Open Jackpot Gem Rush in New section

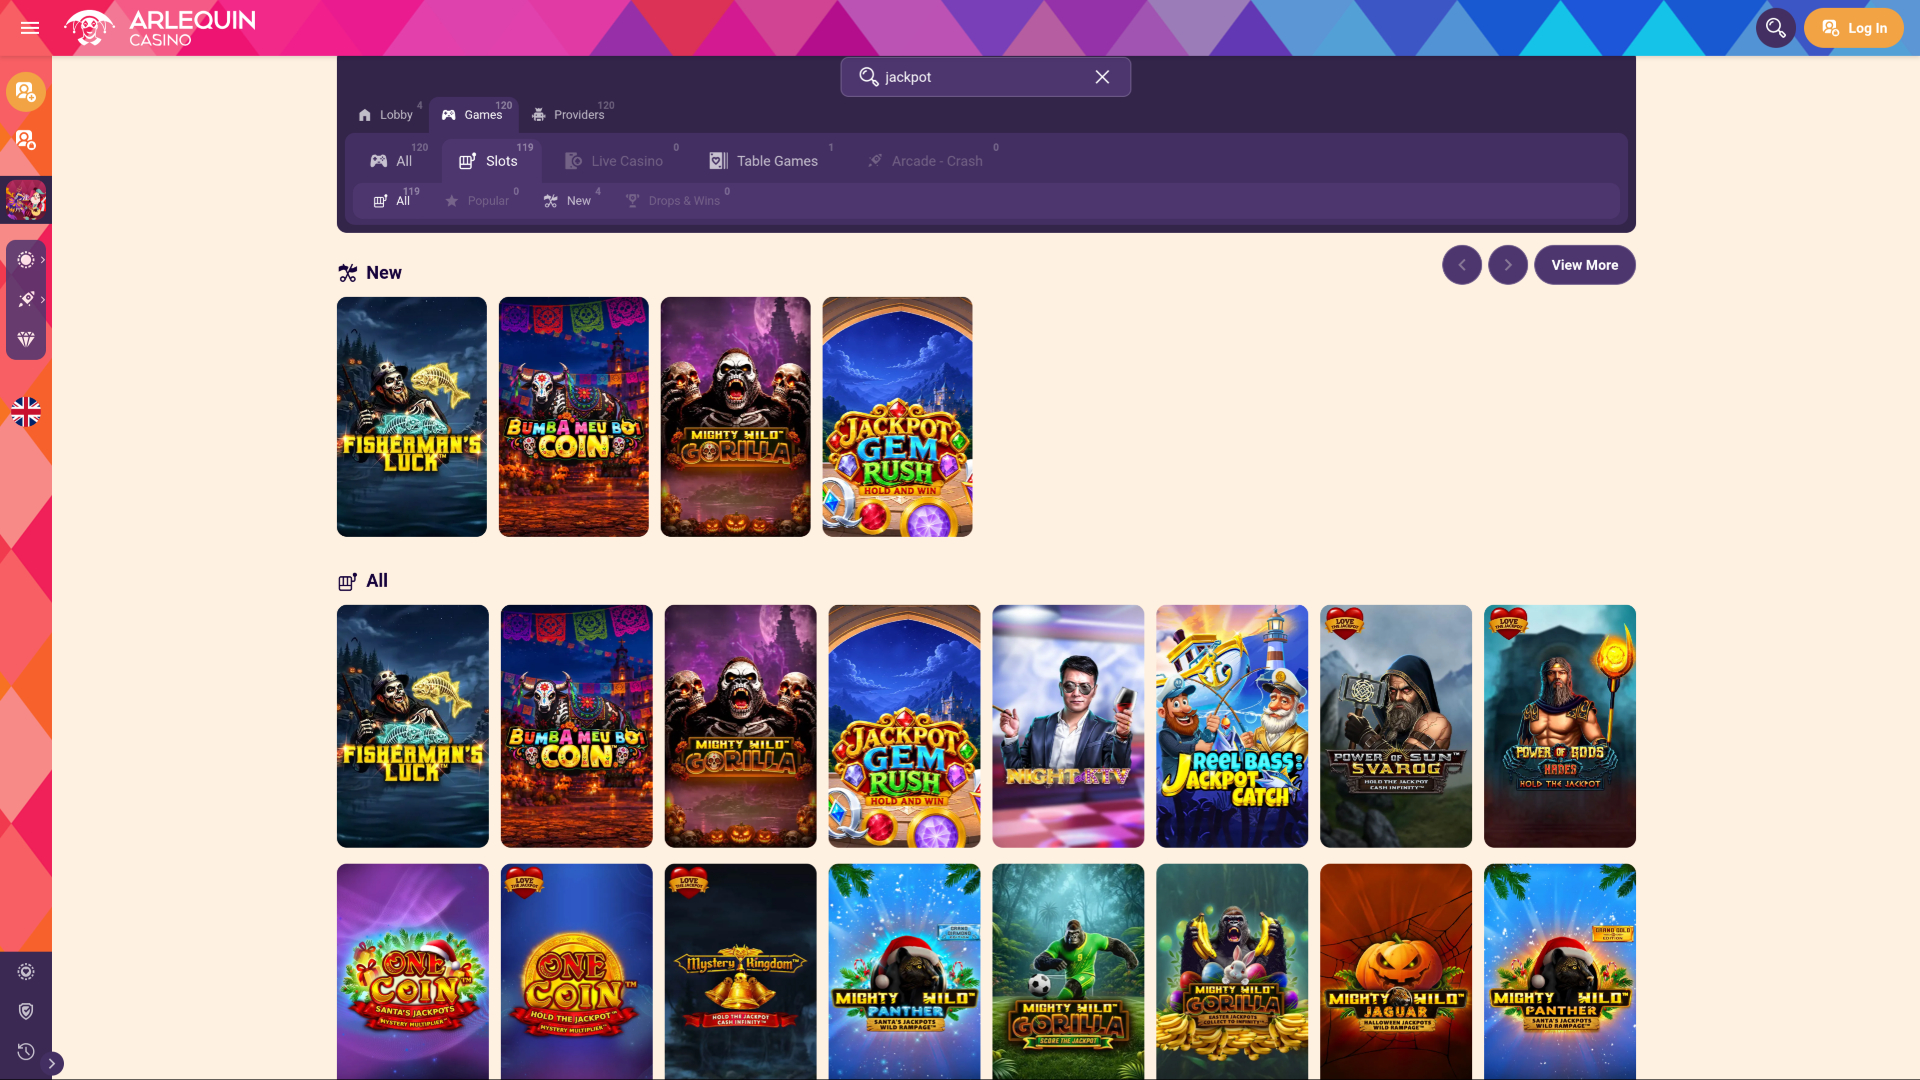(897, 417)
